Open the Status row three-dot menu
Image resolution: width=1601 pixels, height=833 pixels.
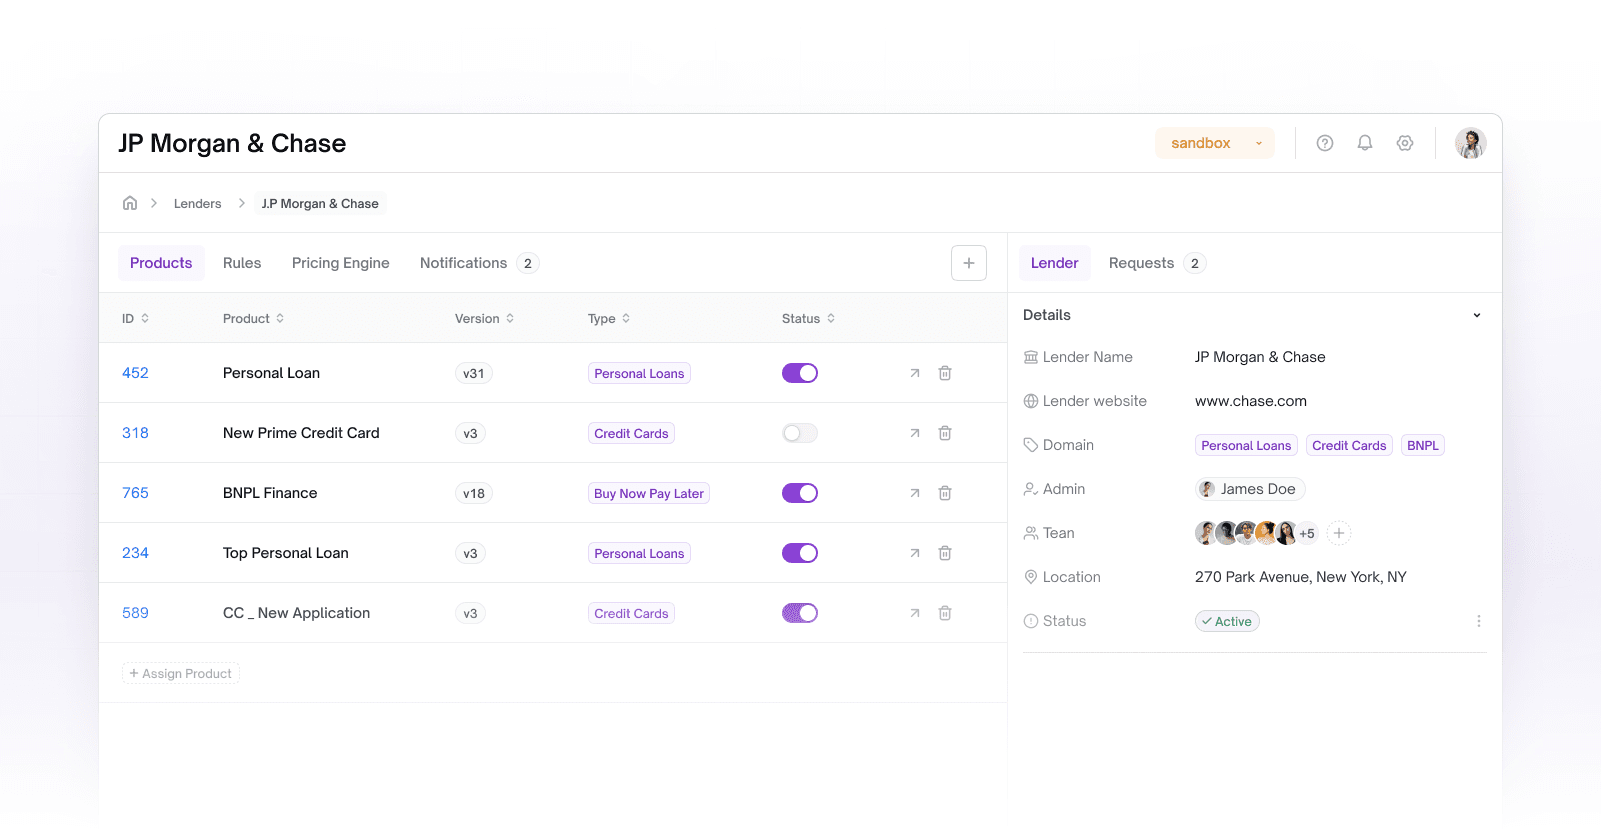pyautogui.click(x=1479, y=621)
